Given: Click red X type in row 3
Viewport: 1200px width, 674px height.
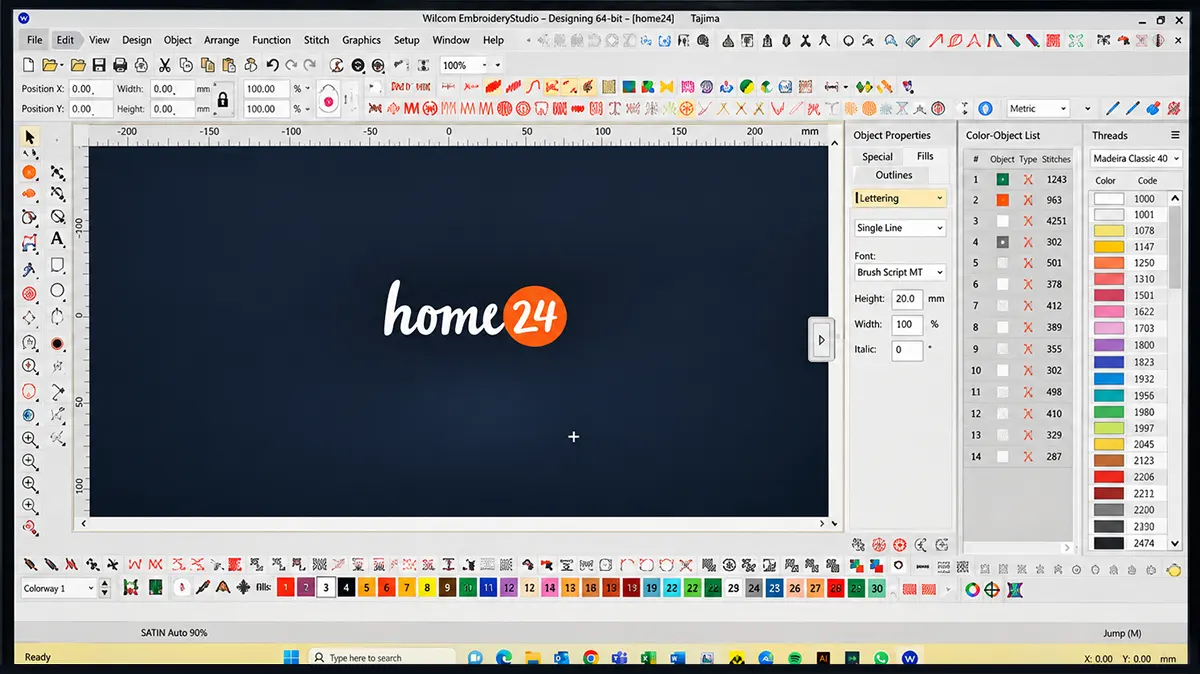Looking at the screenshot, I should [1028, 221].
